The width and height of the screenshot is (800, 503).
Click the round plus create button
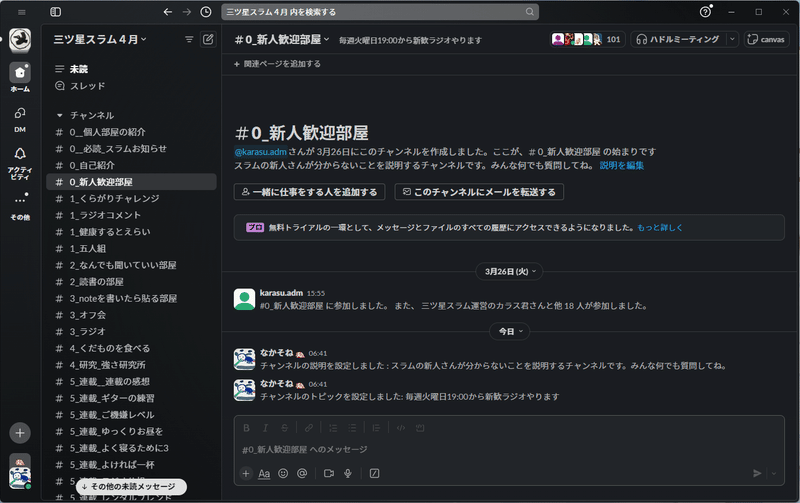20,433
